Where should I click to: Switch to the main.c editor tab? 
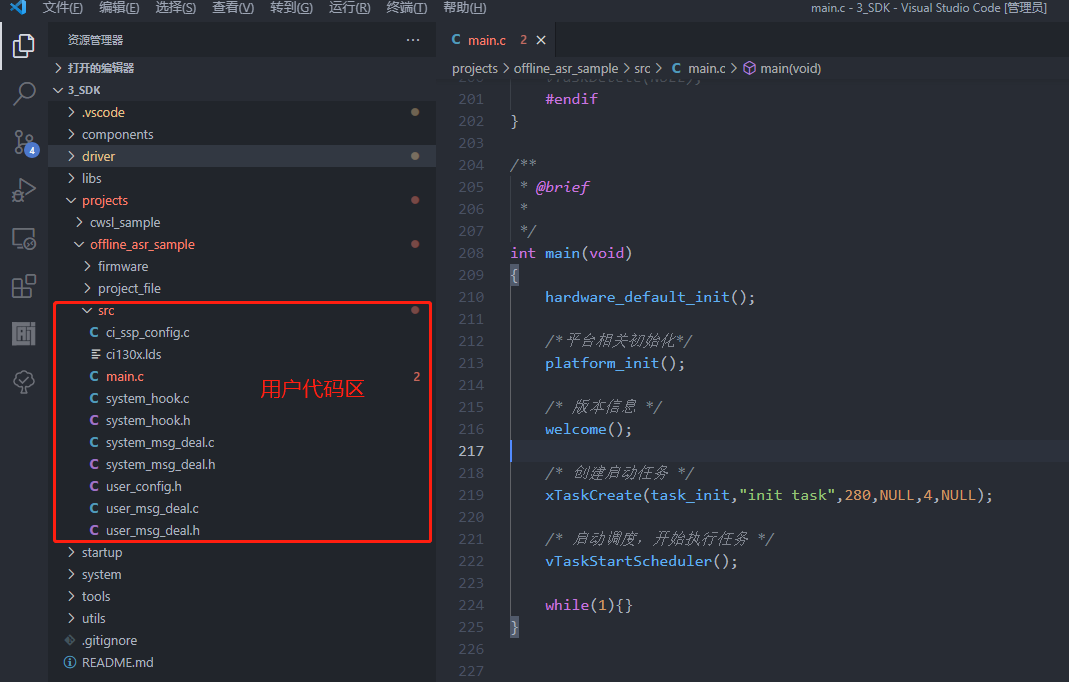(486, 40)
